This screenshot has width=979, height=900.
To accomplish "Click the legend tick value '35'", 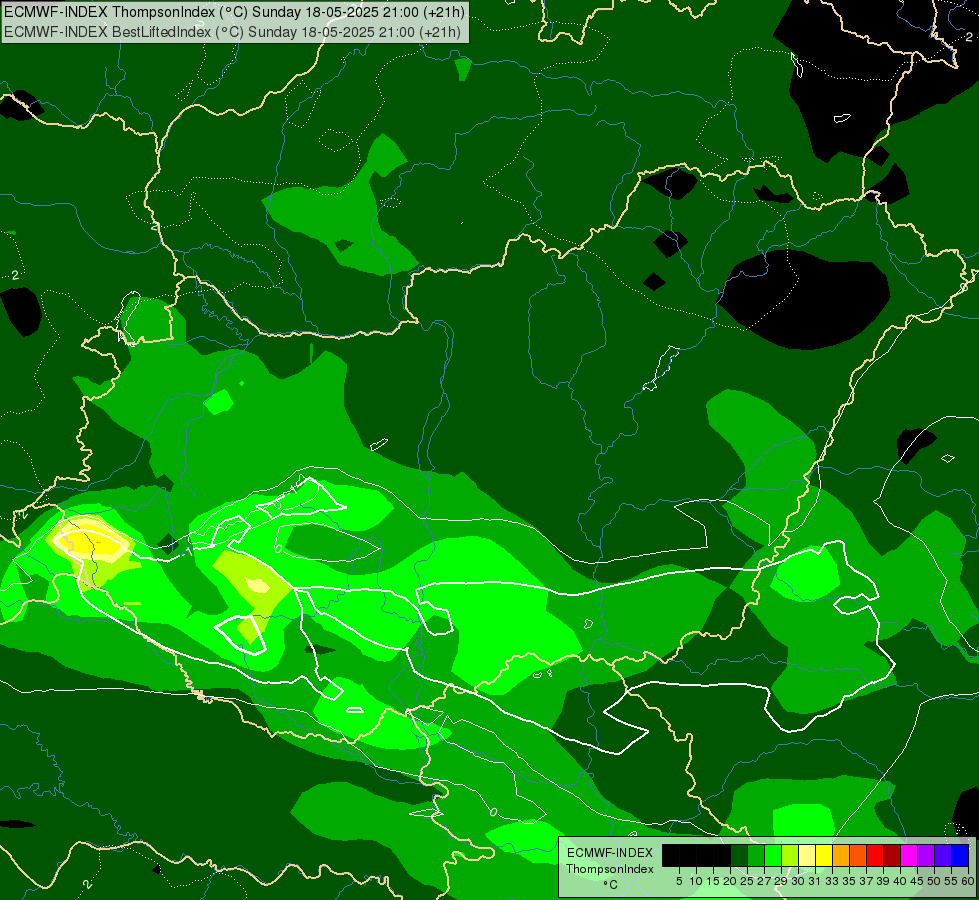I will (x=849, y=881).
